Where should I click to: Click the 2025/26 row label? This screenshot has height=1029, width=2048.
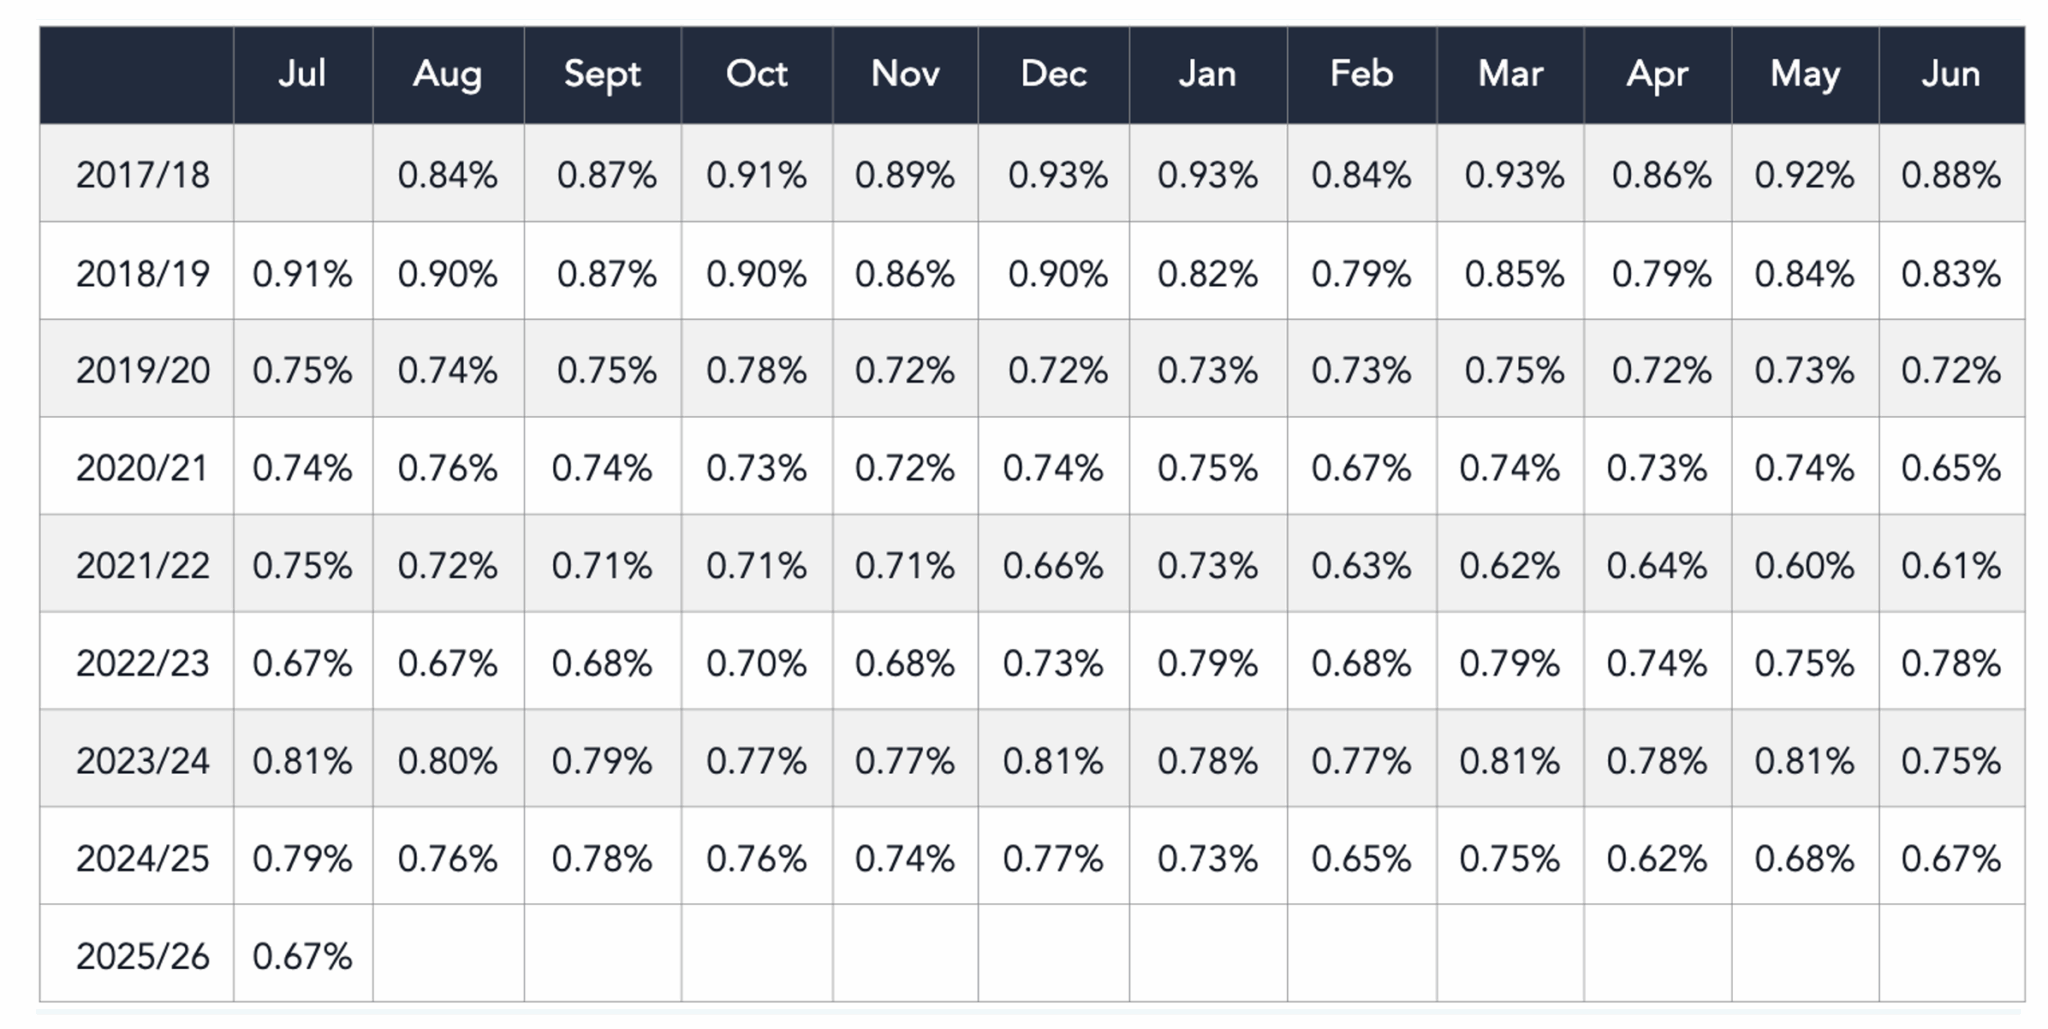142,957
